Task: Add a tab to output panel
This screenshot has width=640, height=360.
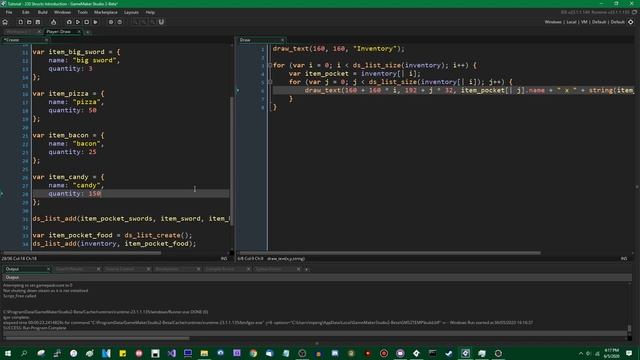Action: click(307, 269)
